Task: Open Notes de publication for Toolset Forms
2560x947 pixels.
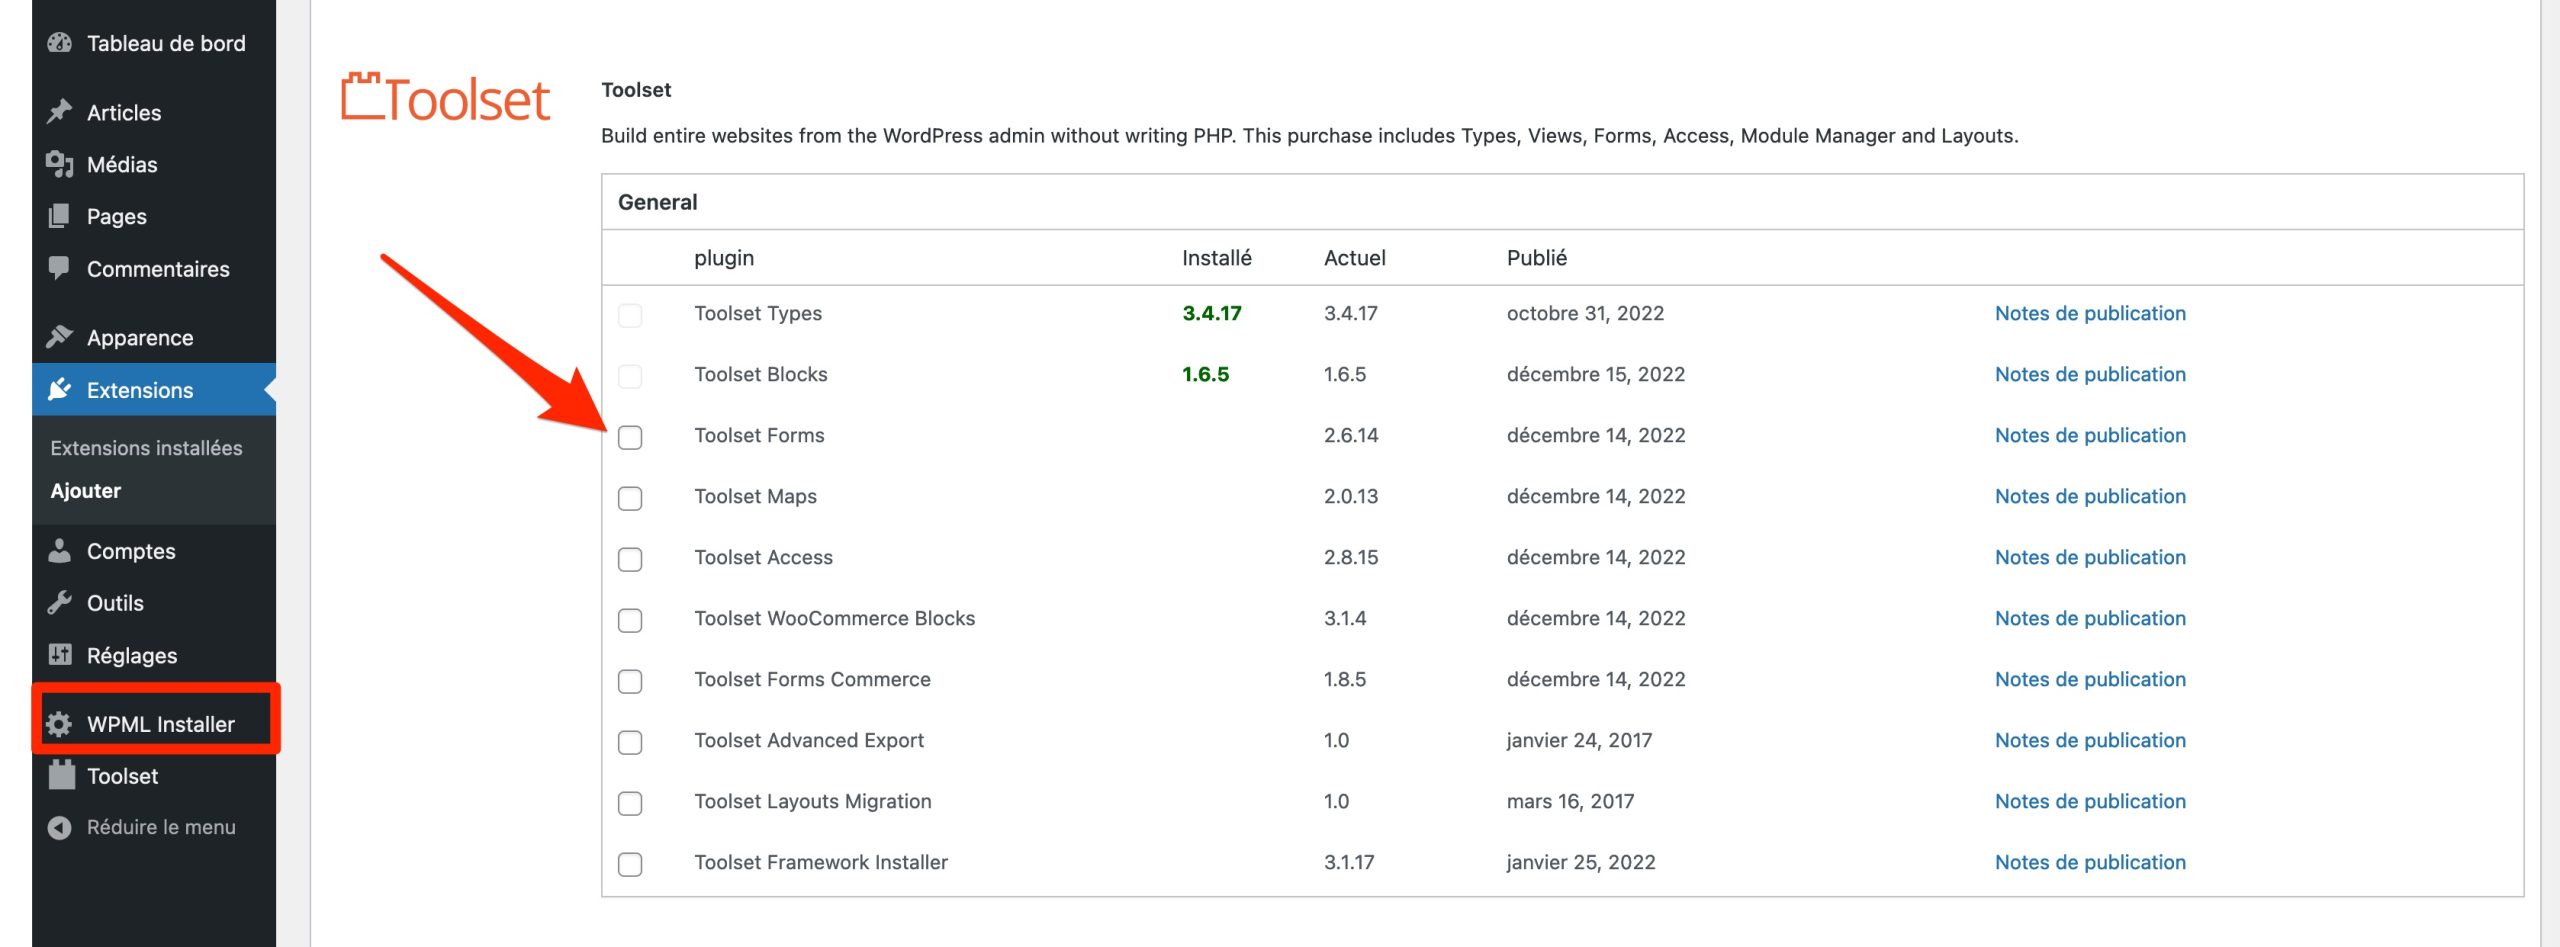Action: coord(2090,435)
